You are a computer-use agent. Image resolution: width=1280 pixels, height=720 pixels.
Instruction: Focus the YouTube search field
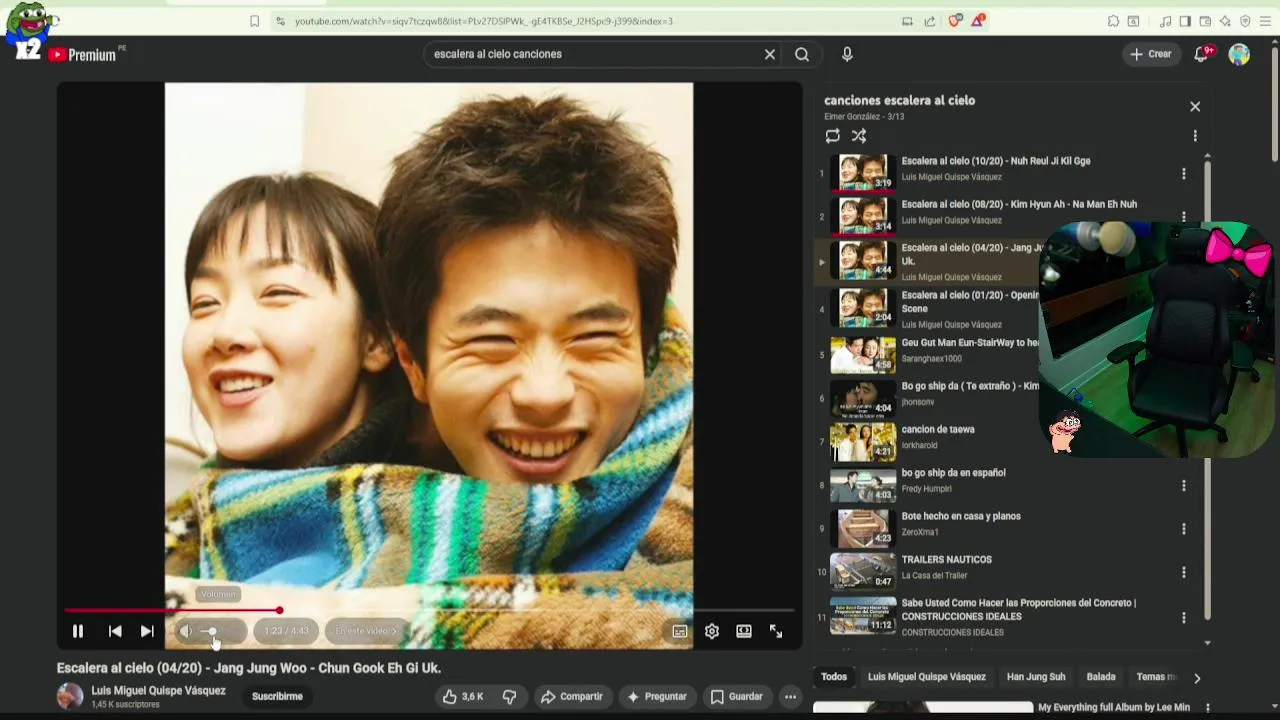tap(590, 54)
